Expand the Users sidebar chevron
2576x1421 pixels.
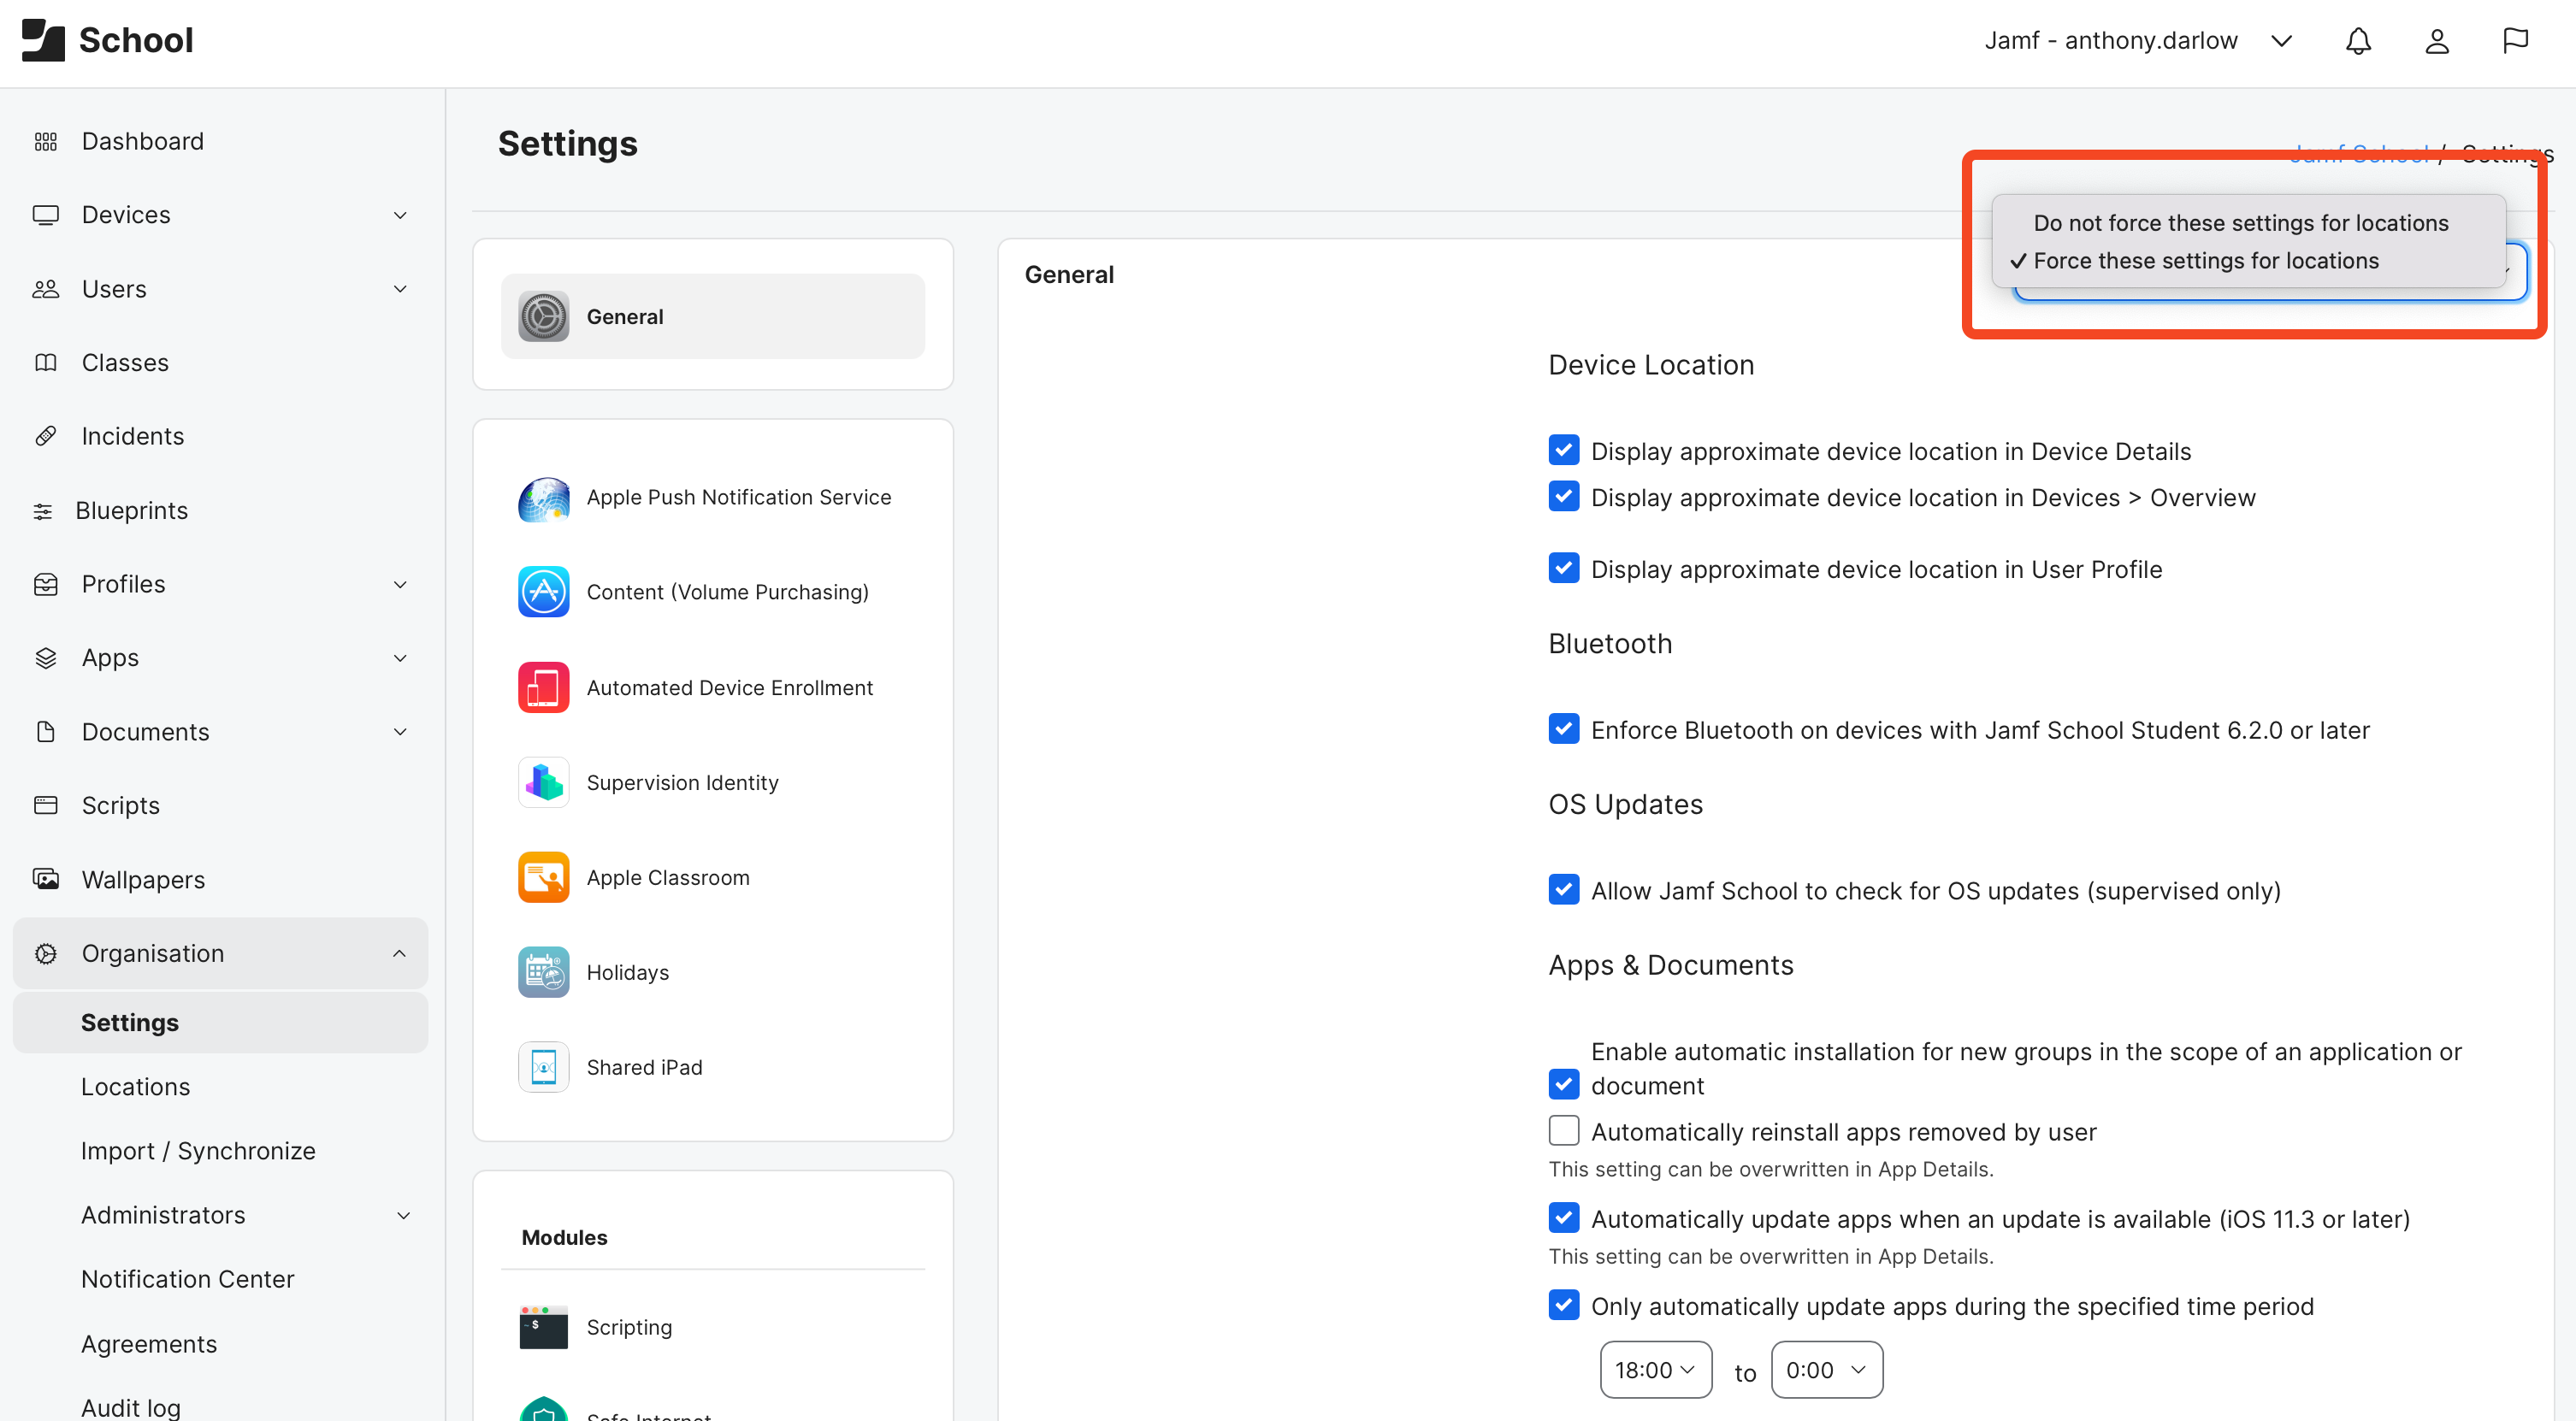[x=400, y=289]
